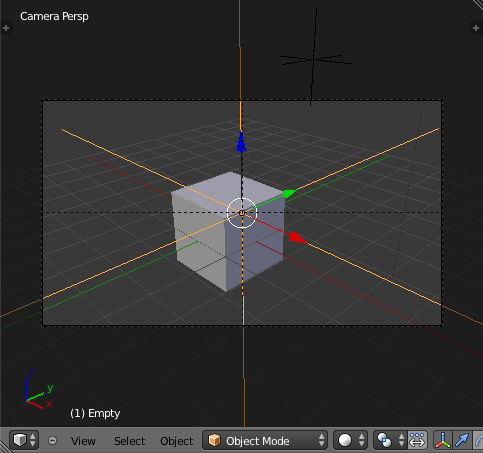Open the pivot point selector
This screenshot has width=483, height=453.
click(390, 440)
